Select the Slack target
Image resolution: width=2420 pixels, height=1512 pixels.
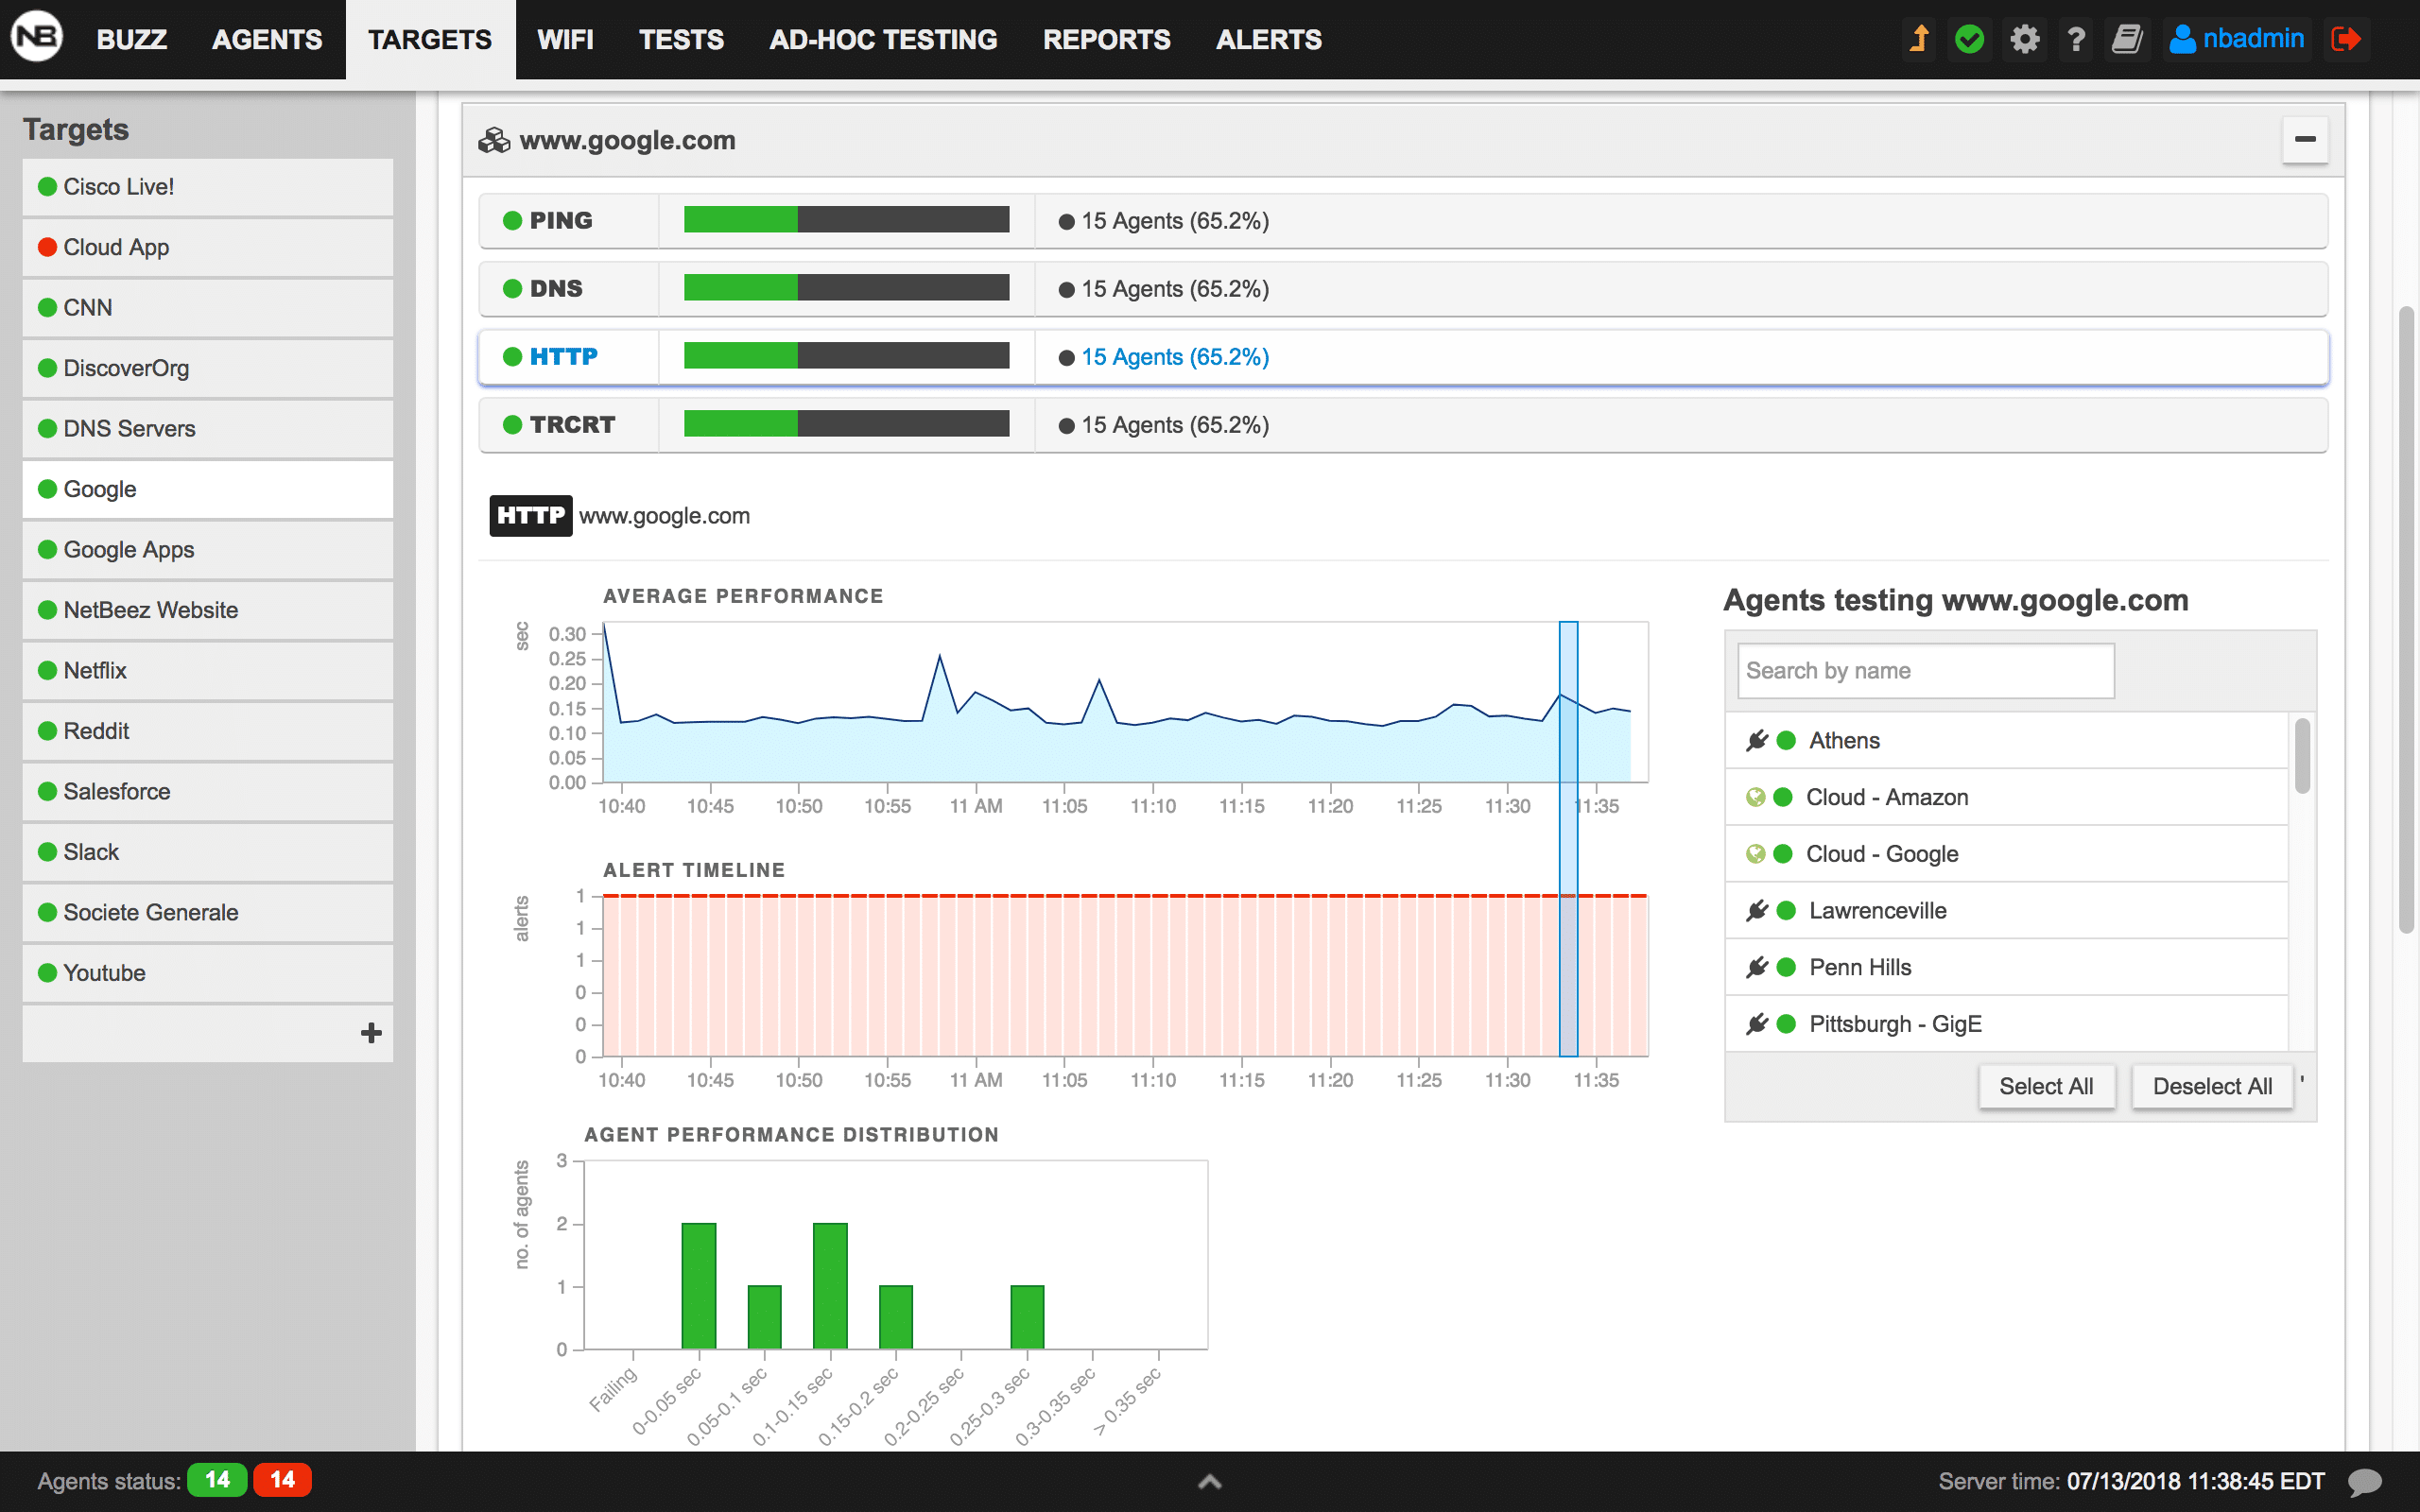[208, 852]
